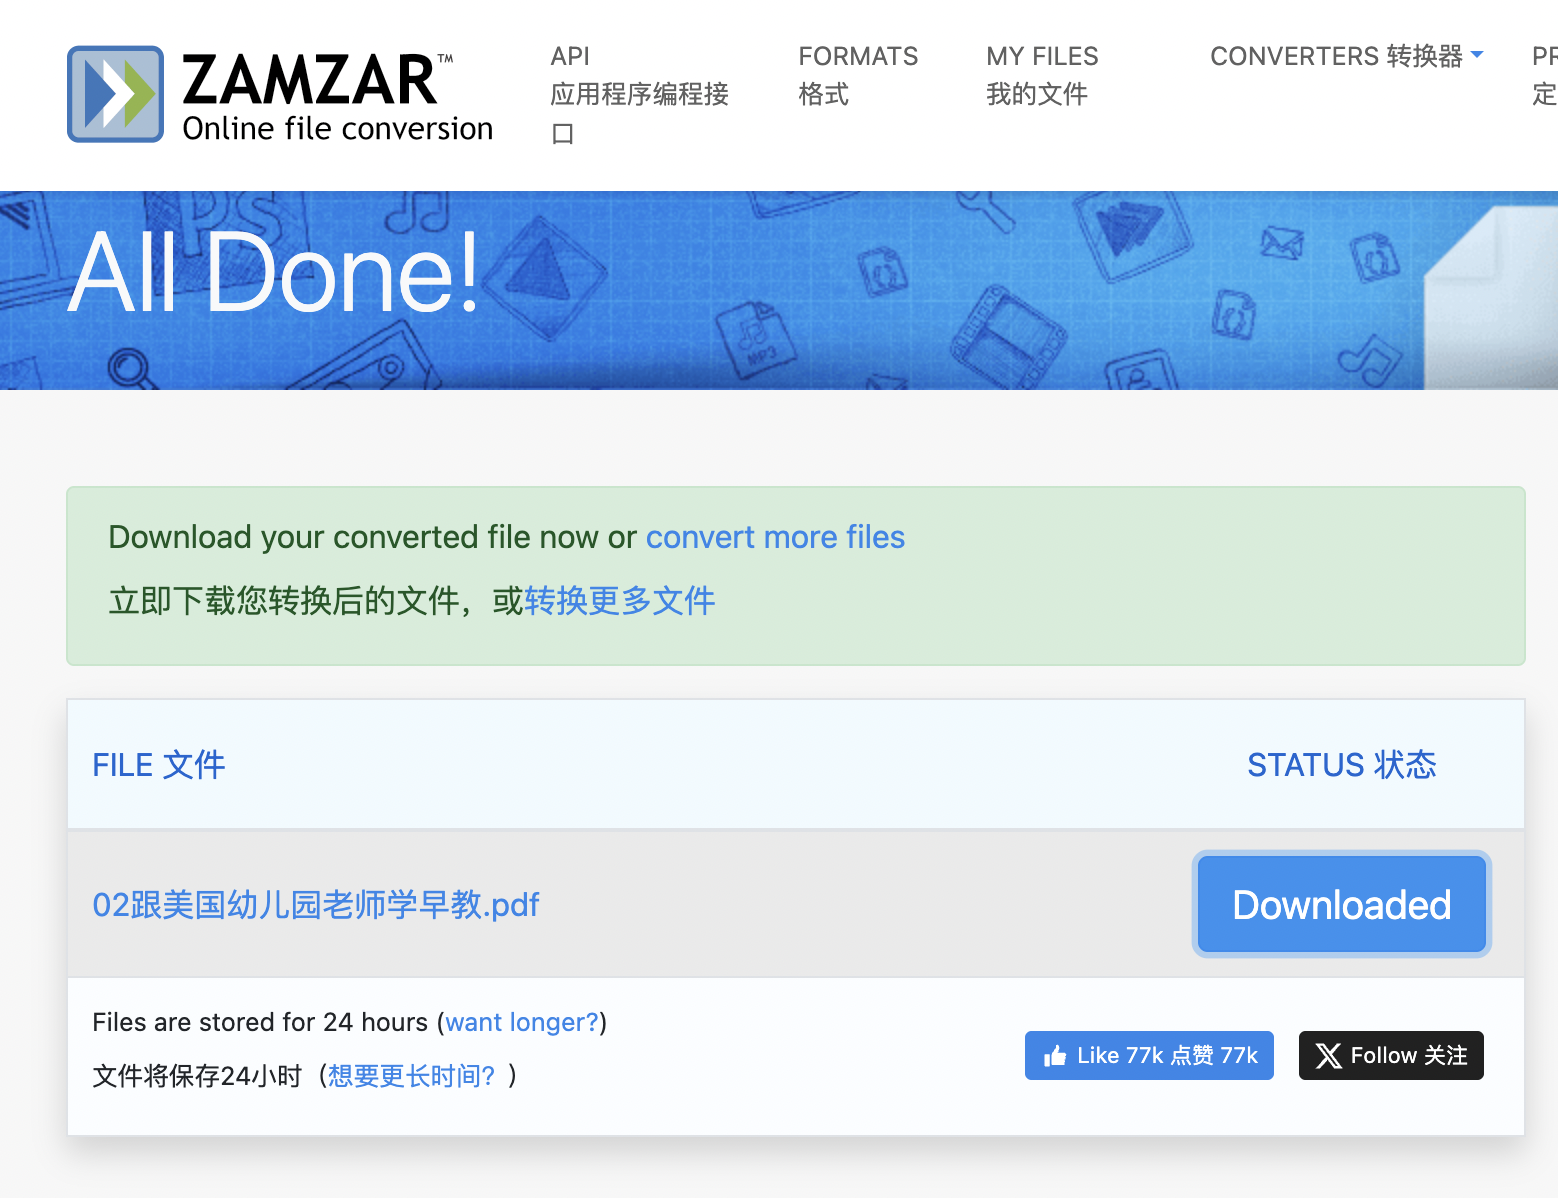The height and width of the screenshot is (1198, 1558).
Task: Click the thumbs-up icon on the Like button
Action: click(1056, 1055)
